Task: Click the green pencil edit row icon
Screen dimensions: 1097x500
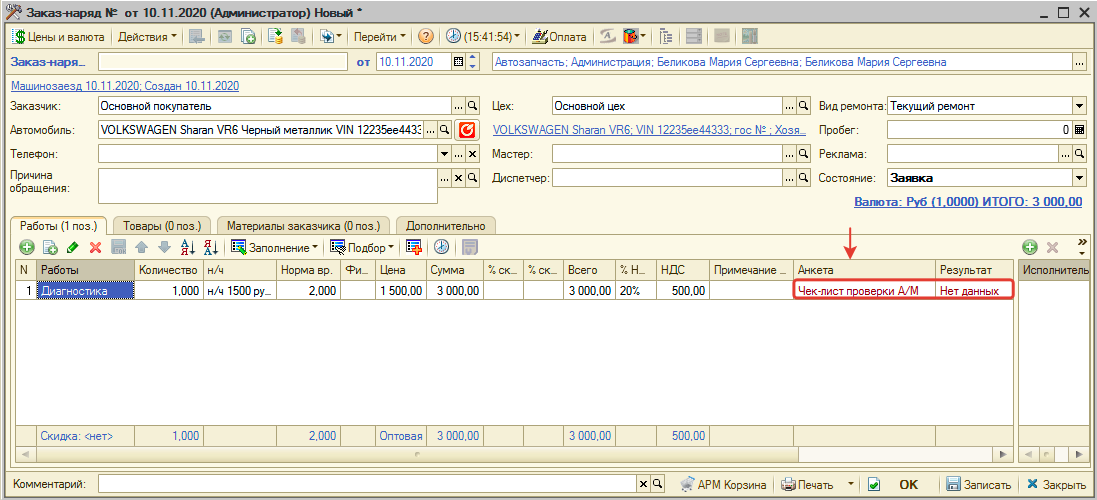Action: click(x=73, y=247)
